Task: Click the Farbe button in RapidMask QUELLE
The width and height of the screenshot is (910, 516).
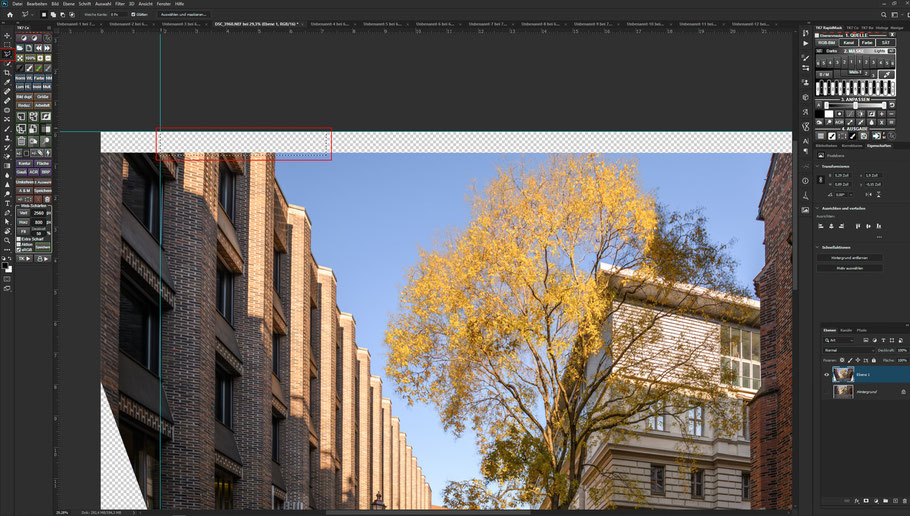Action: click(x=867, y=42)
